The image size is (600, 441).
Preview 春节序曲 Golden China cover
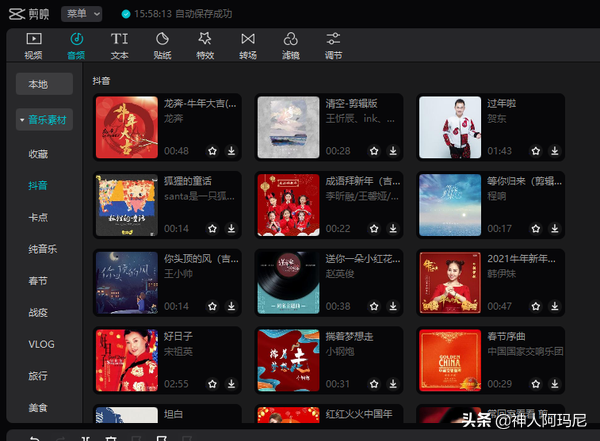(x=450, y=360)
